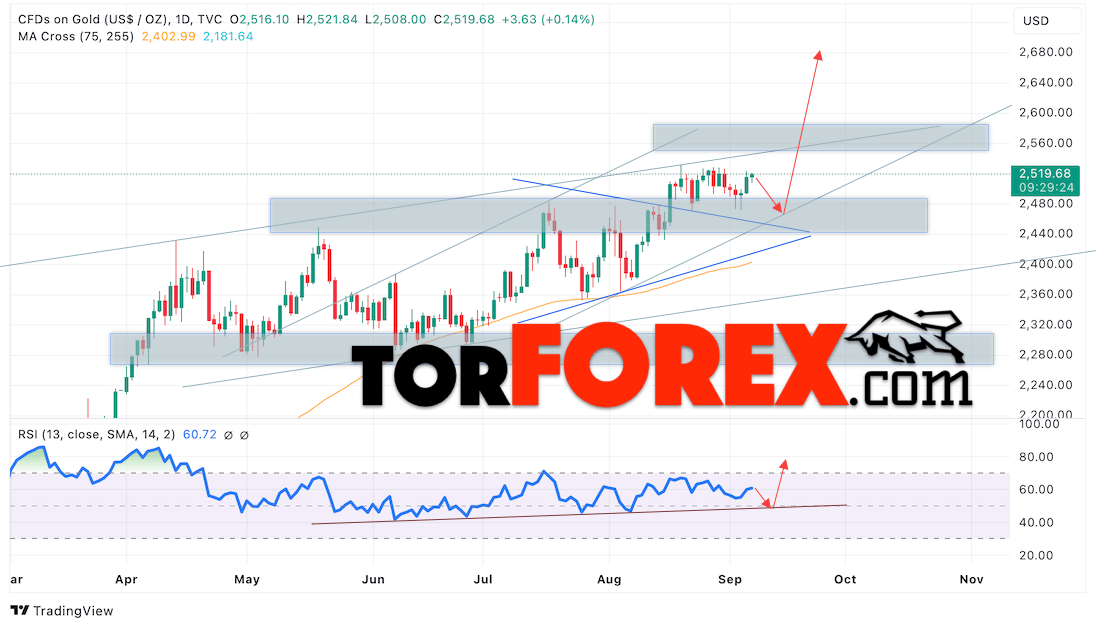This screenshot has width=1096, height=628.
Task: Open the TradingView logo link
Action: click(x=62, y=611)
